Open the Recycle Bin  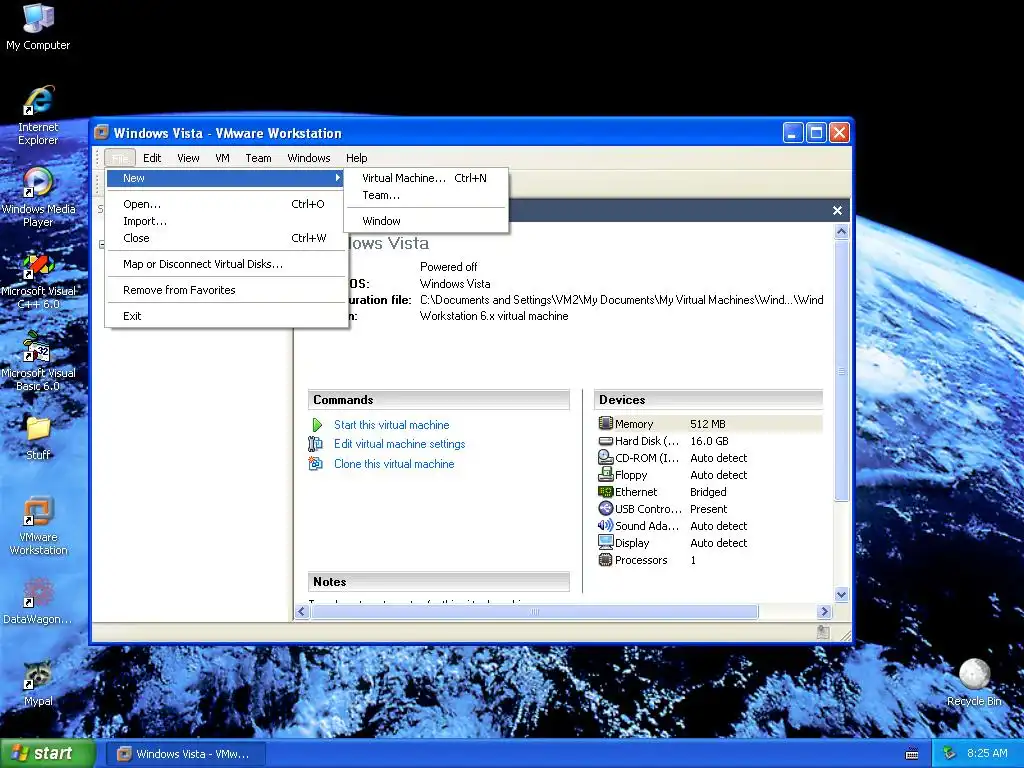[x=974, y=683]
